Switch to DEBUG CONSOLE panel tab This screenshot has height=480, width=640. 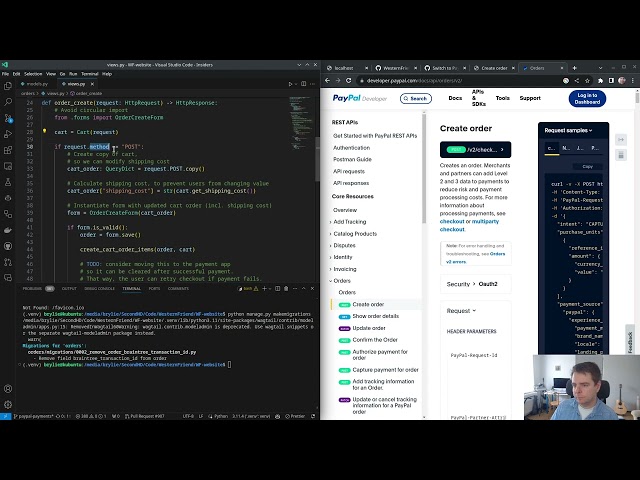(x=99, y=289)
